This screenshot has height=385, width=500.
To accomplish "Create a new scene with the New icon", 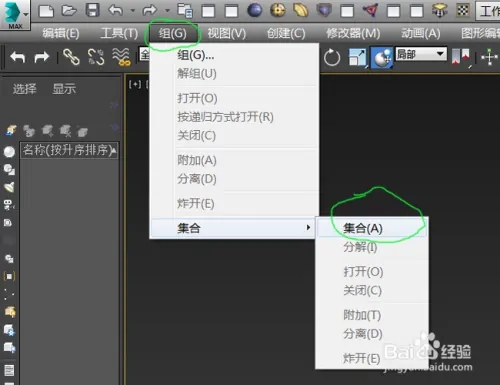I will [x=46, y=11].
